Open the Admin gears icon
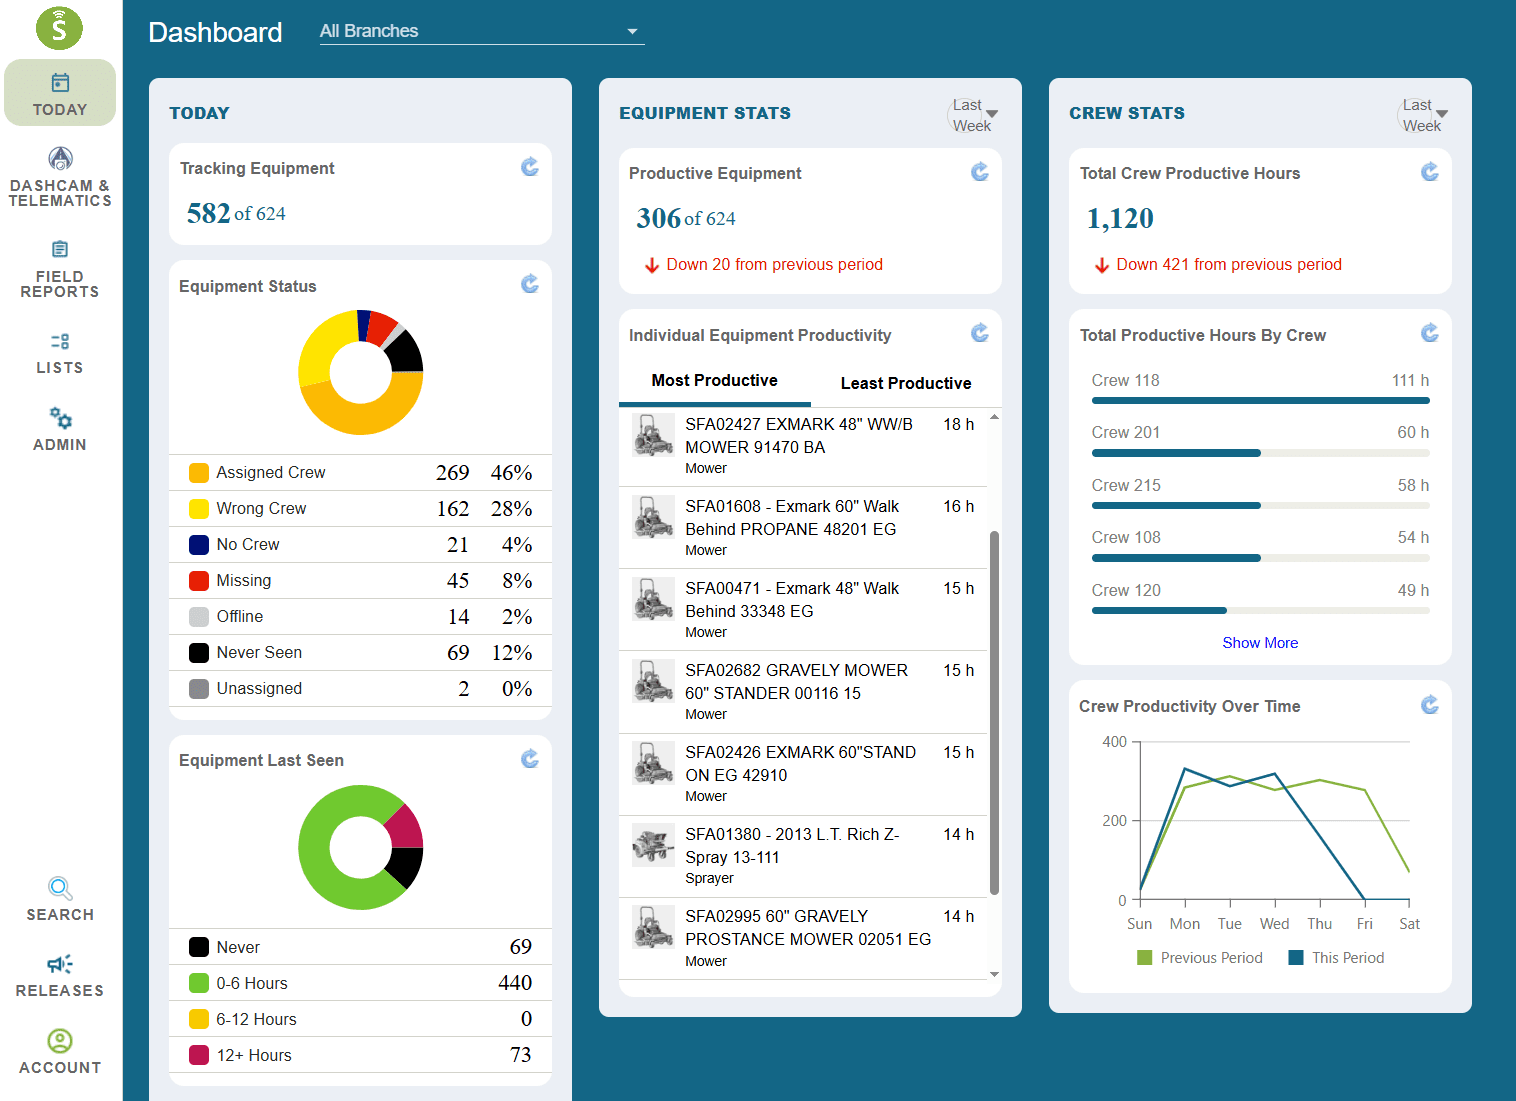Image resolution: width=1516 pixels, height=1101 pixels. point(60,417)
